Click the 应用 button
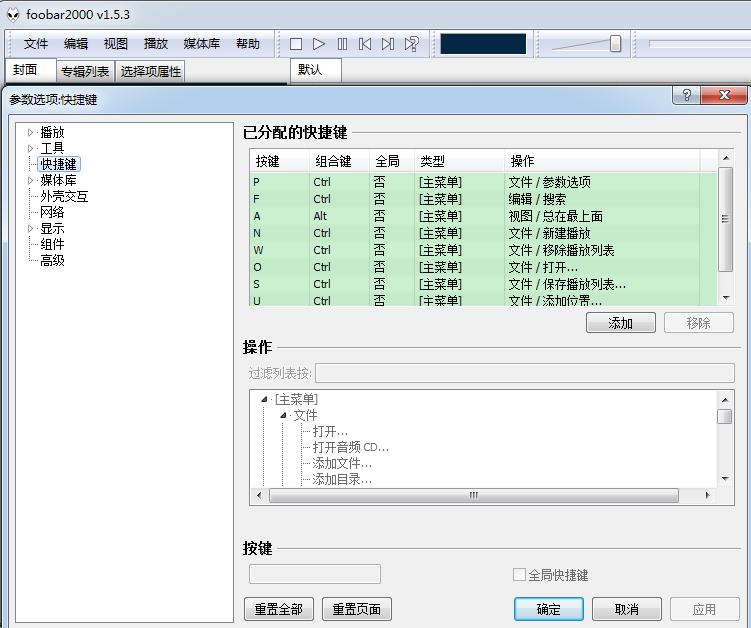Image resolution: width=751 pixels, height=628 pixels. coord(705,609)
